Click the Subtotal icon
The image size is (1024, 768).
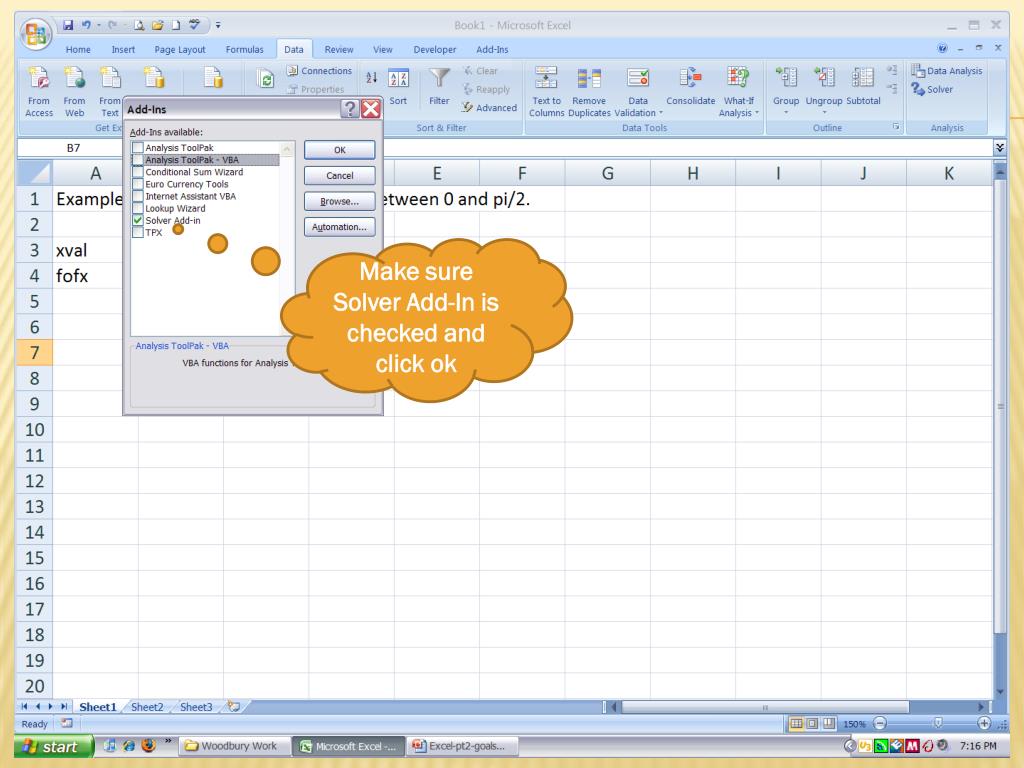pos(863,78)
